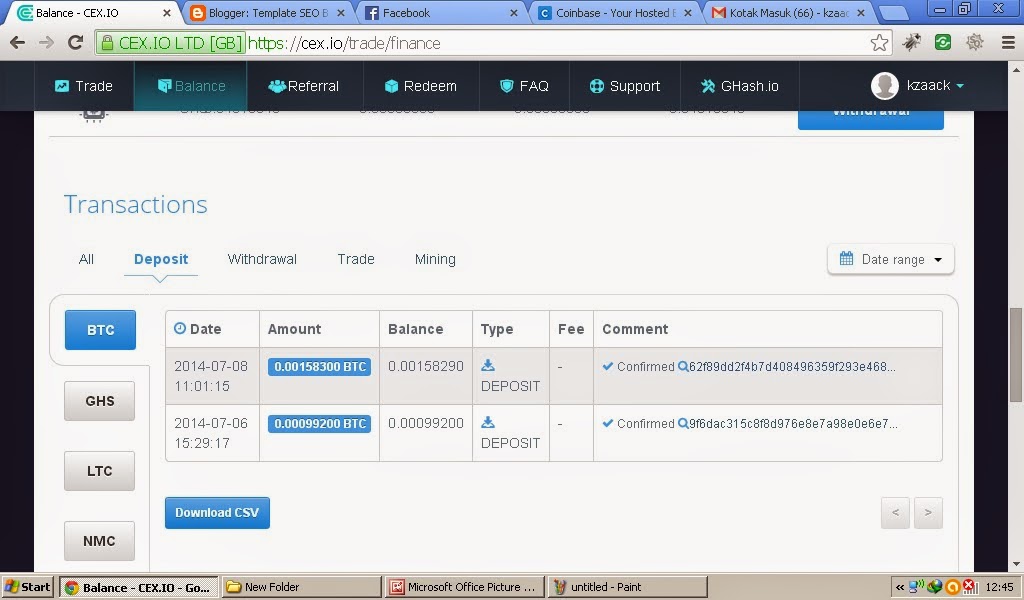Click the 0.00099200 balance value
This screenshot has height=600, width=1024.
tap(426, 423)
